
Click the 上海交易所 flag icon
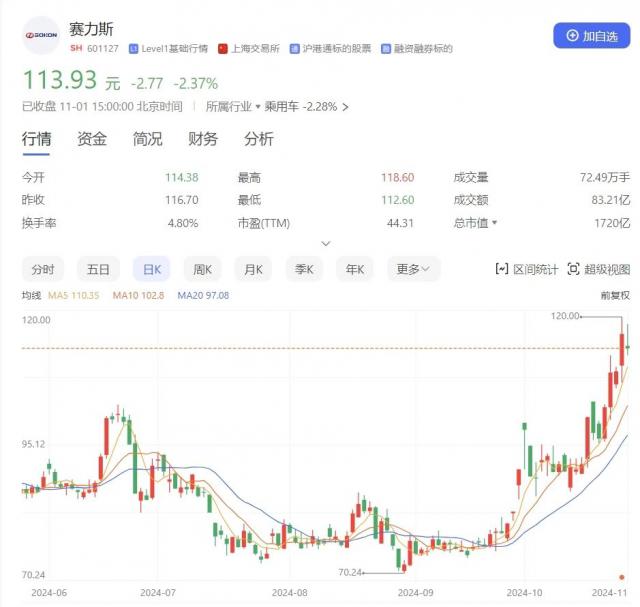click(224, 48)
